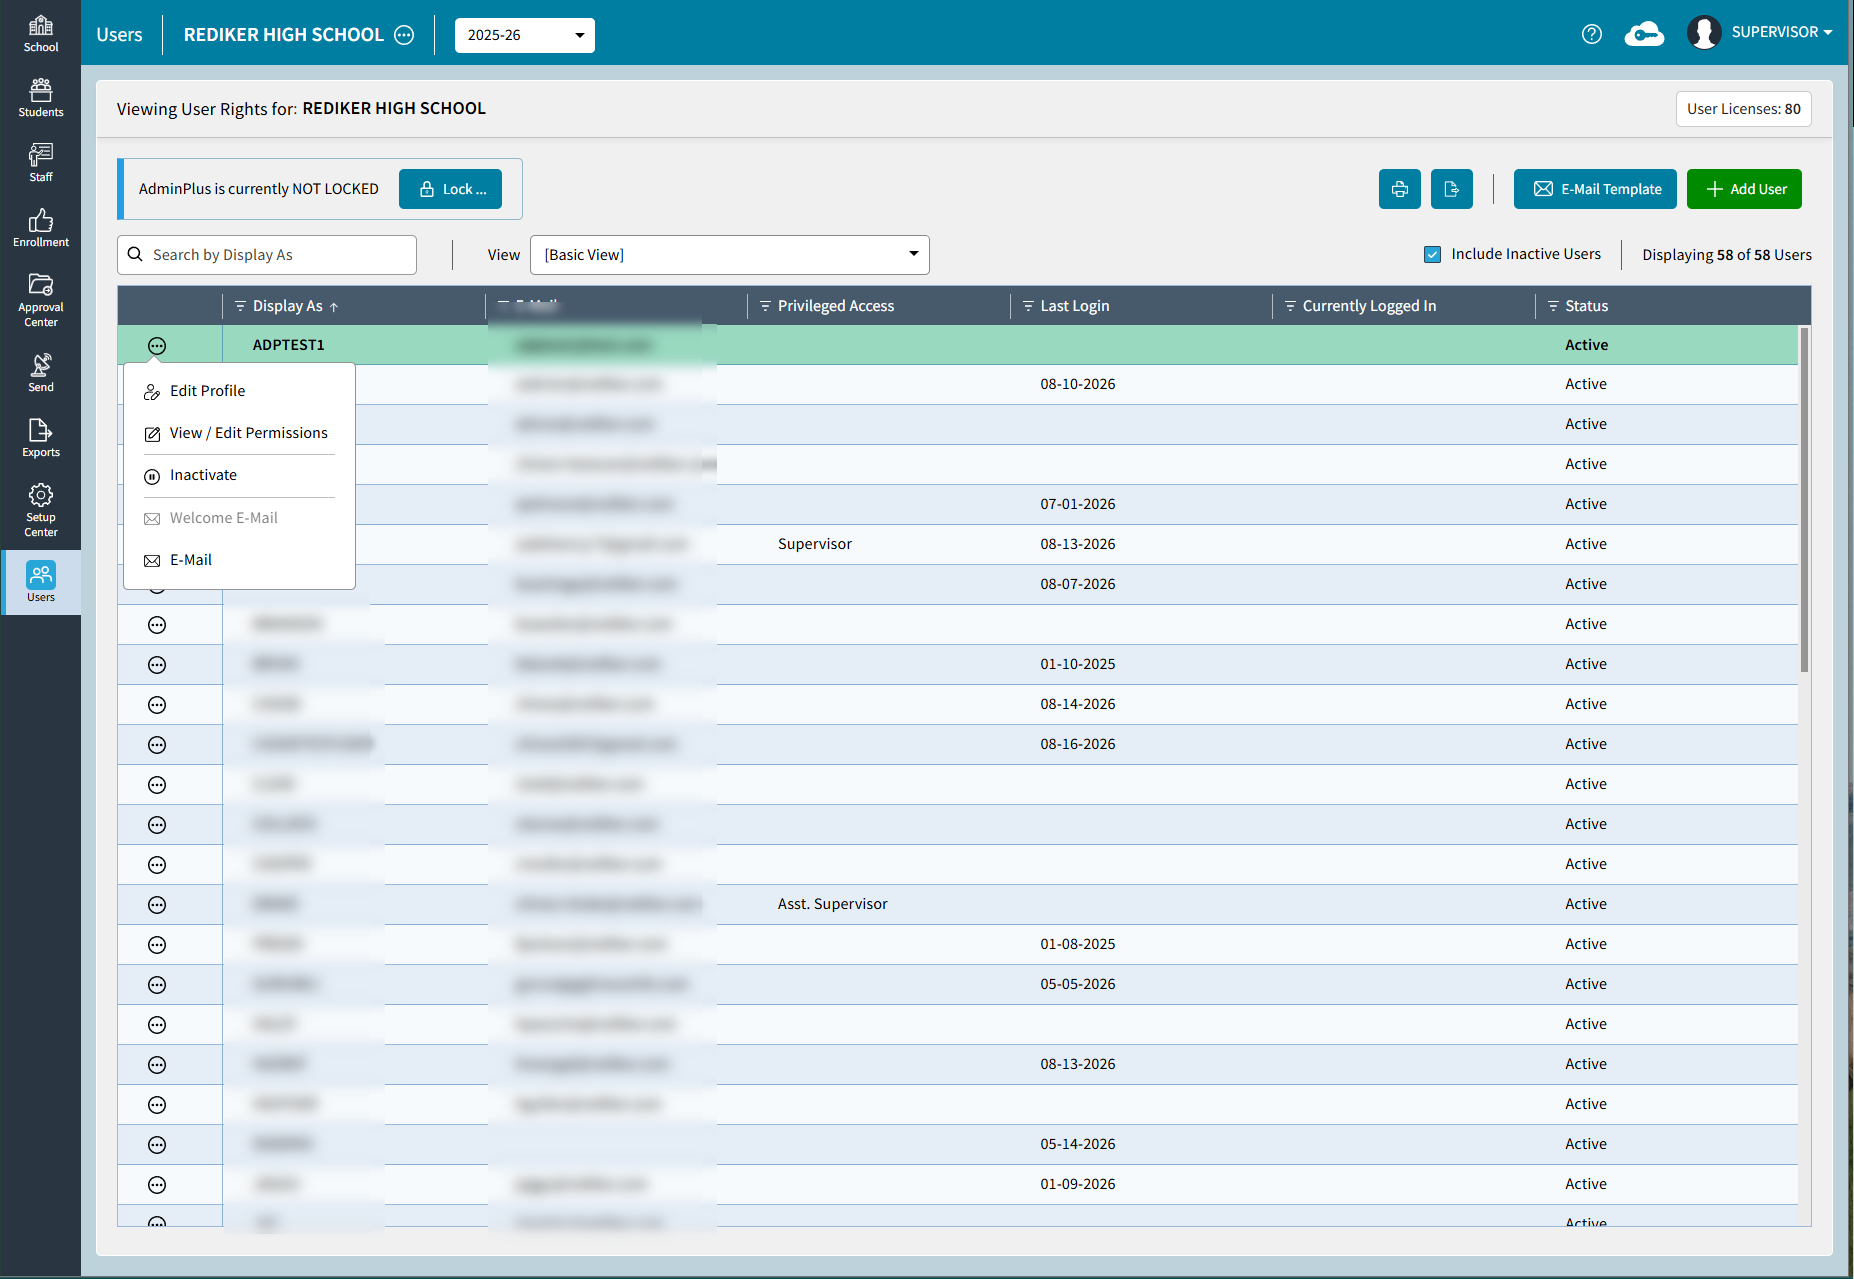Open row actions for 01-09-2026 login row
Image resolution: width=1854 pixels, height=1279 pixels.
tap(157, 1185)
